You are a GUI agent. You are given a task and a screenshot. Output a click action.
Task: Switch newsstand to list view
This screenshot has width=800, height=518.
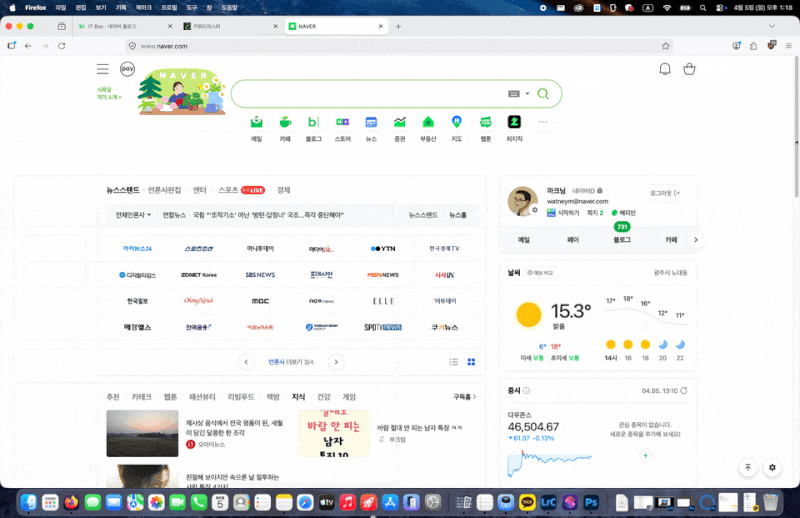pyautogui.click(x=454, y=362)
